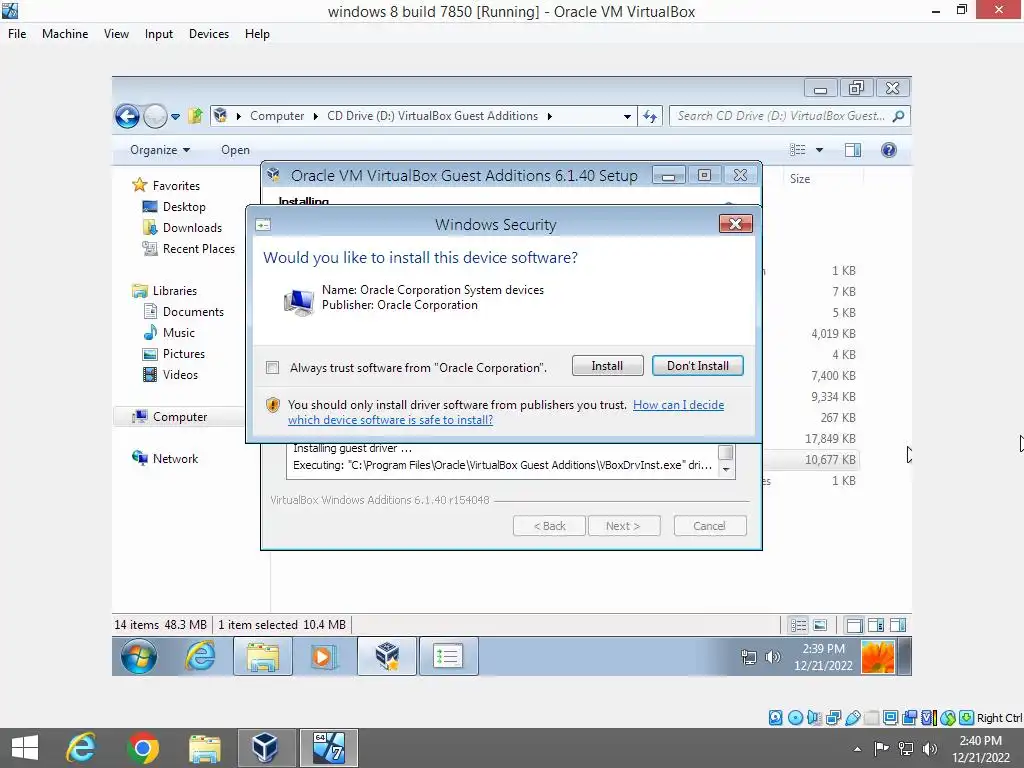
Task: Select the list-style program icon on guest taskbar
Action: [448, 656]
